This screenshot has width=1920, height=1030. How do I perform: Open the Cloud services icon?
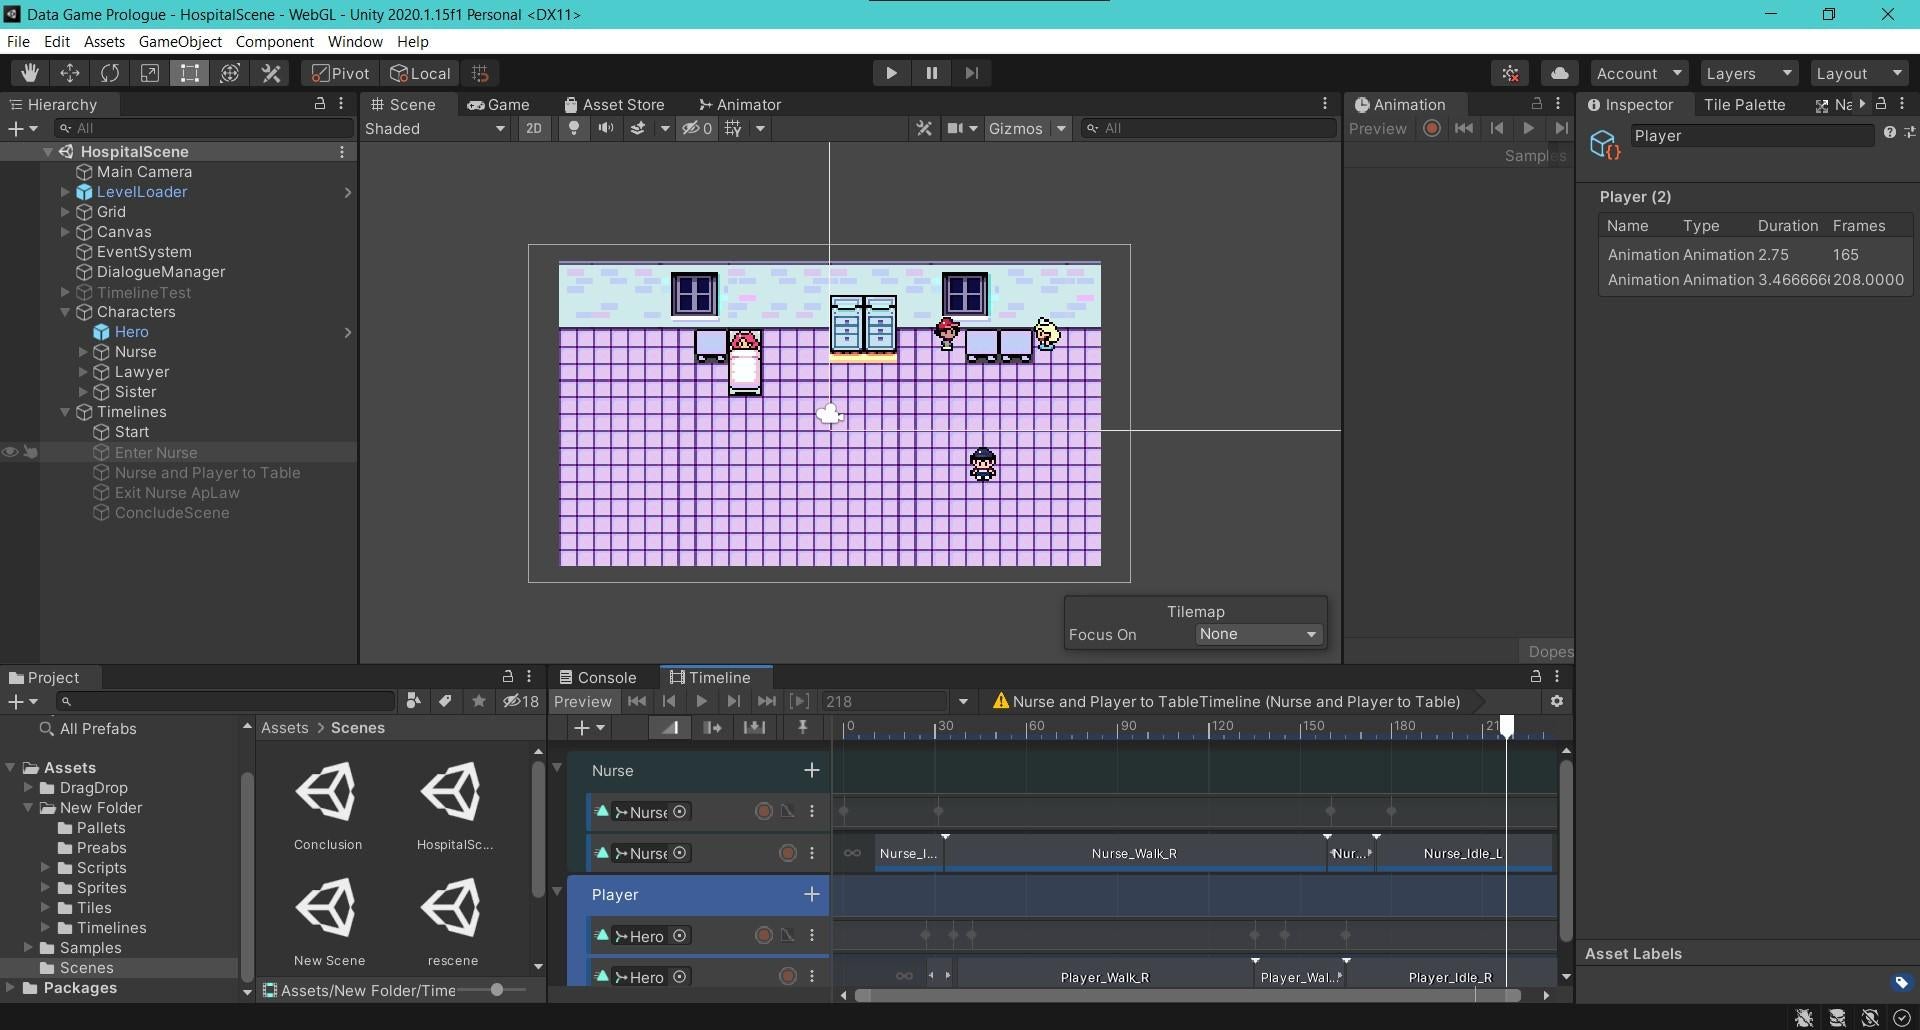tap(1559, 73)
